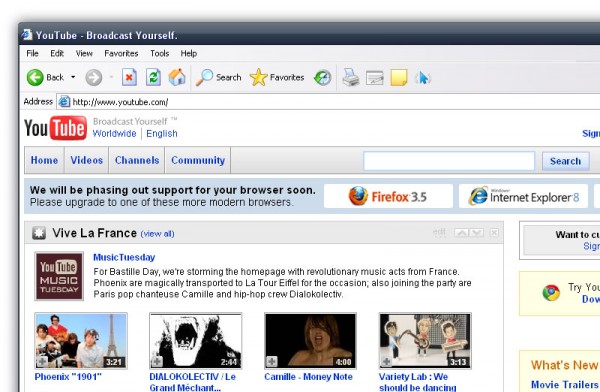Open the Favorites star toolbar button
This screenshot has width=600, height=392.
click(x=277, y=77)
